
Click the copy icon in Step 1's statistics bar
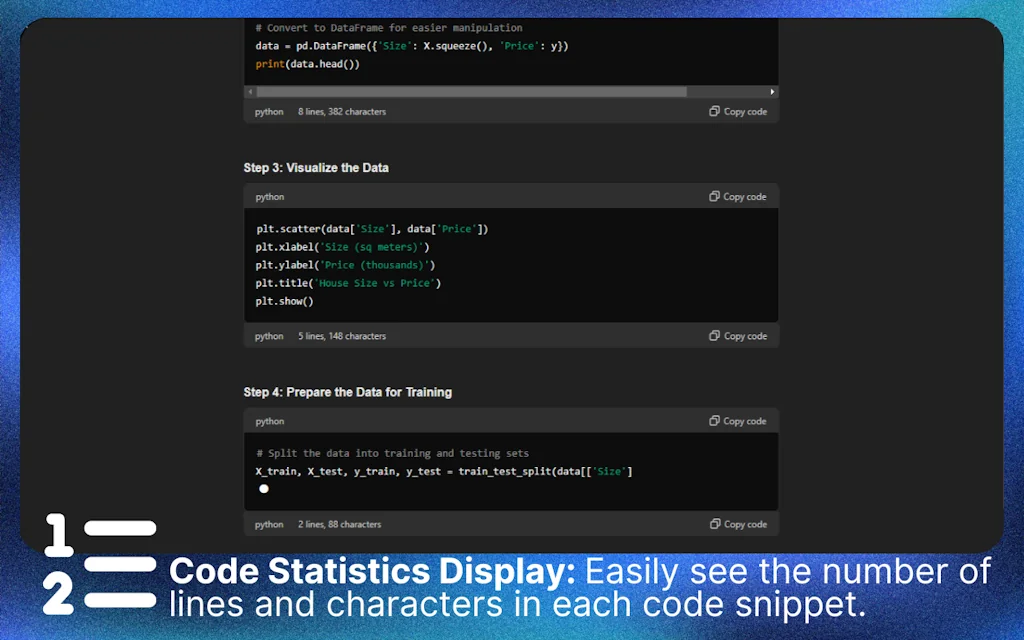(x=713, y=111)
